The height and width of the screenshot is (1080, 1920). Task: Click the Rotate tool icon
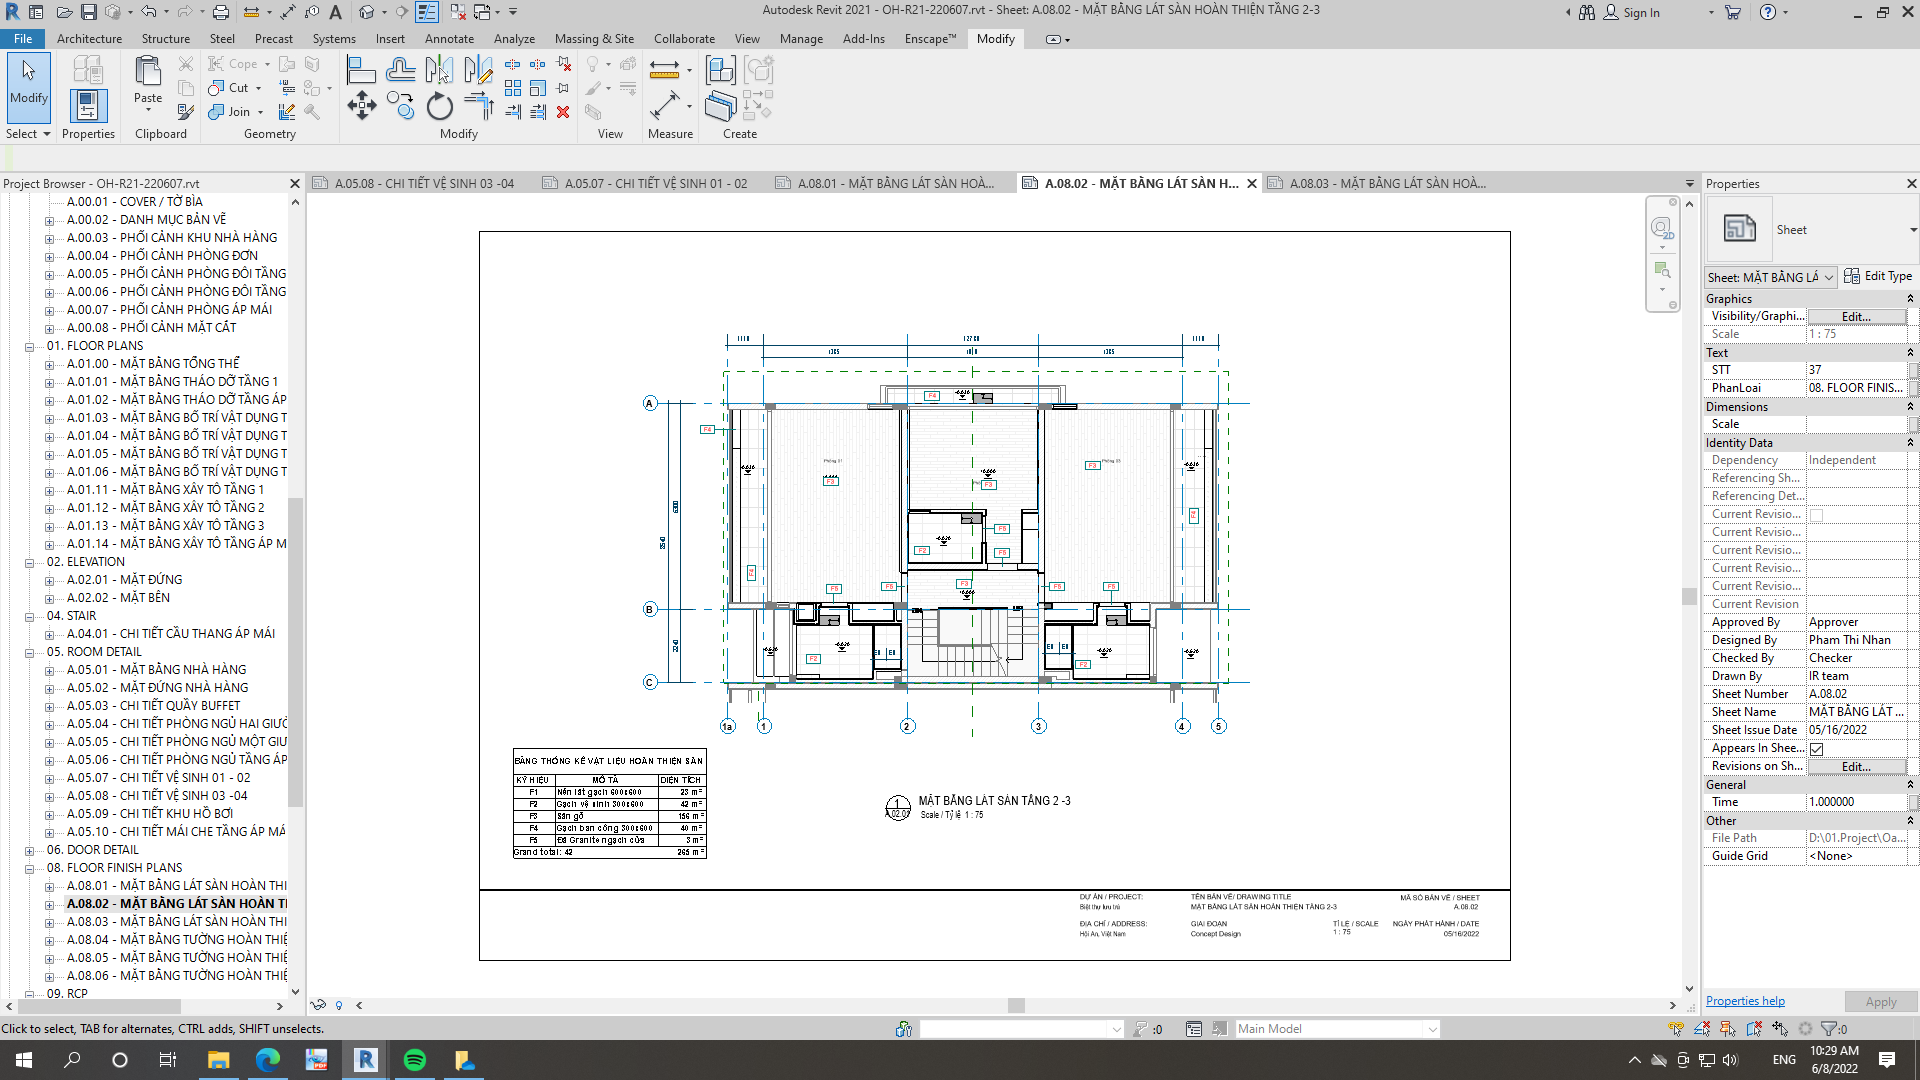point(439,106)
